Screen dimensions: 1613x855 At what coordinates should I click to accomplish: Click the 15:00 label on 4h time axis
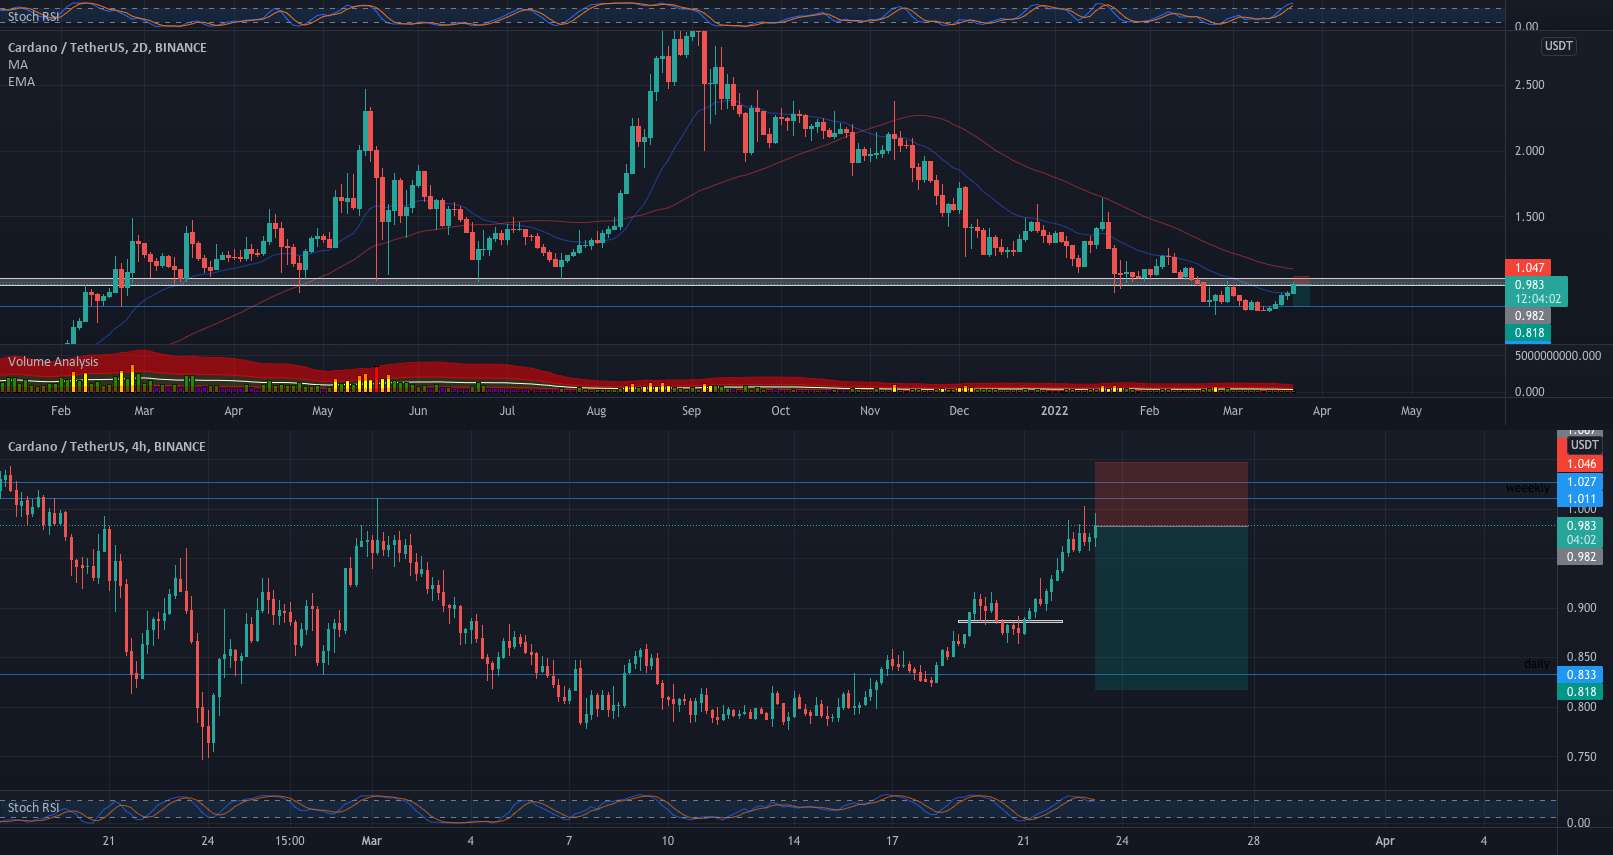click(290, 841)
